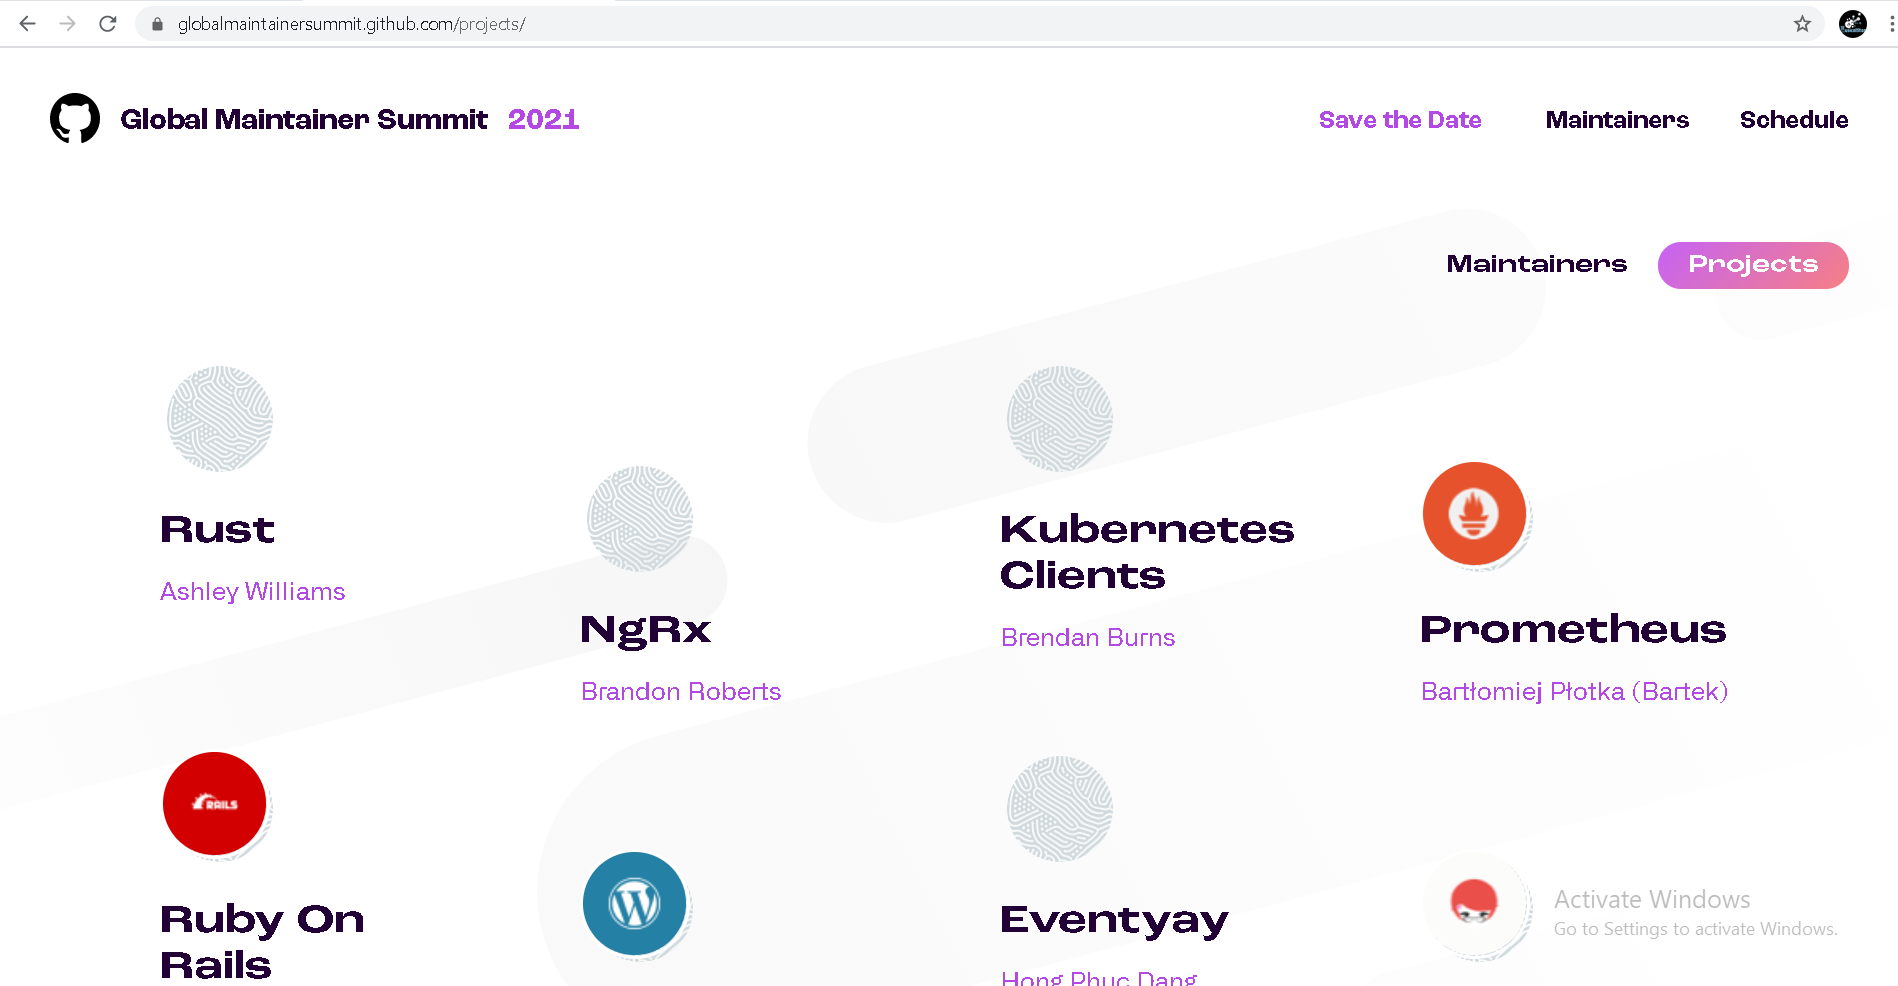The image size is (1898, 986).
Task: Switch to the Maintainers filter tab
Action: [x=1537, y=264]
